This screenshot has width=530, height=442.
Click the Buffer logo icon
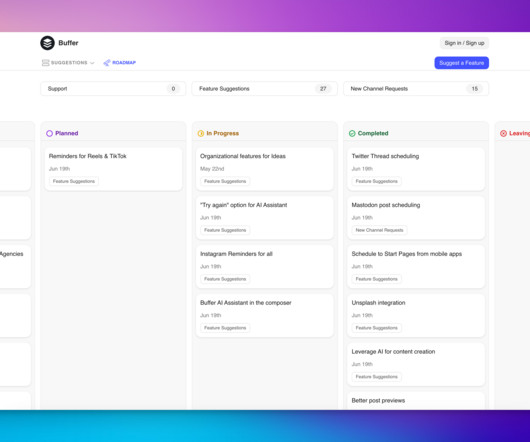click(x=47, y=43)
